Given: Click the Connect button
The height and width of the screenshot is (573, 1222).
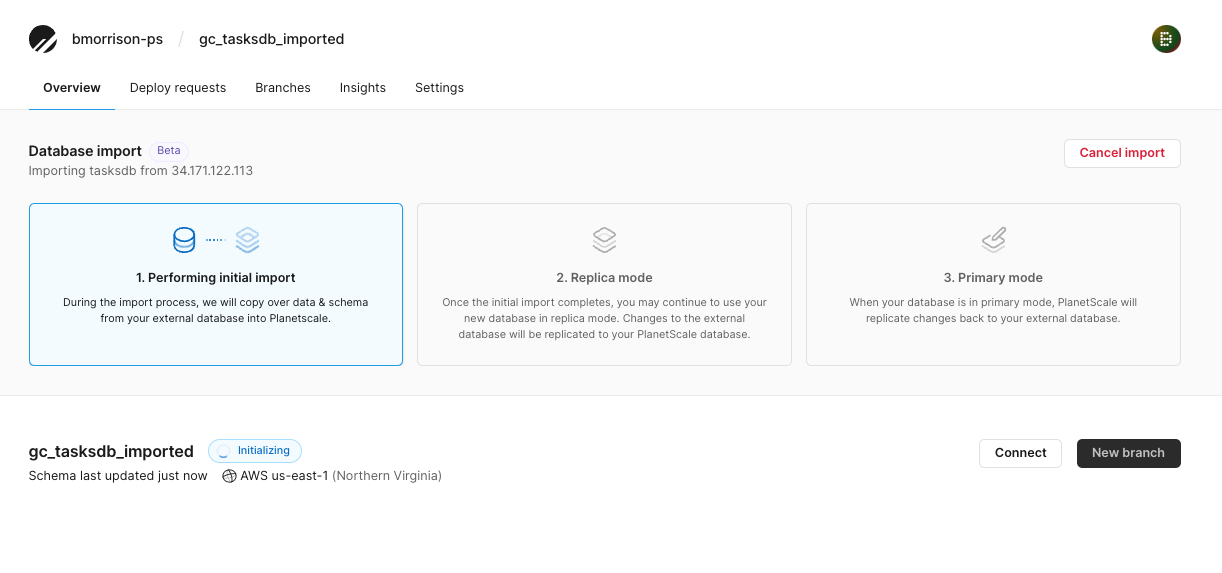Looking at the screenshot, I should (x=1020, y=453).
